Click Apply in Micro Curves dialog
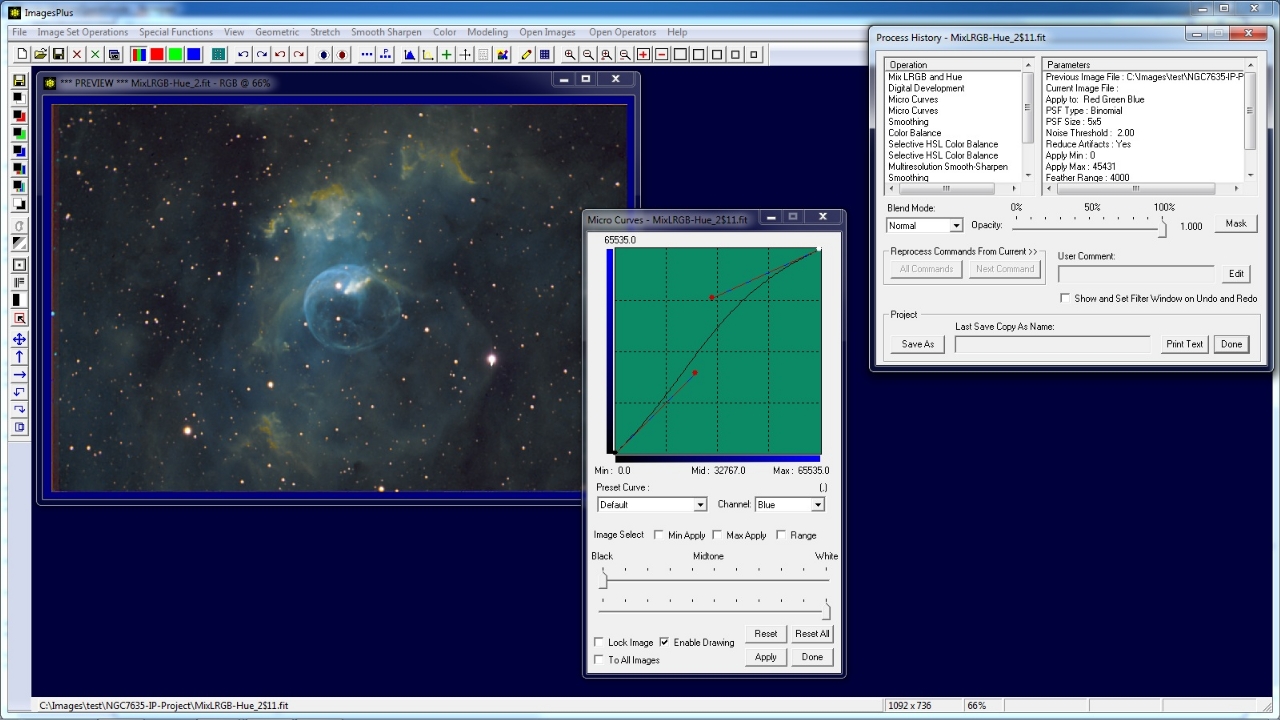This screenshot has width=1280, height=720. pos(766,657)
